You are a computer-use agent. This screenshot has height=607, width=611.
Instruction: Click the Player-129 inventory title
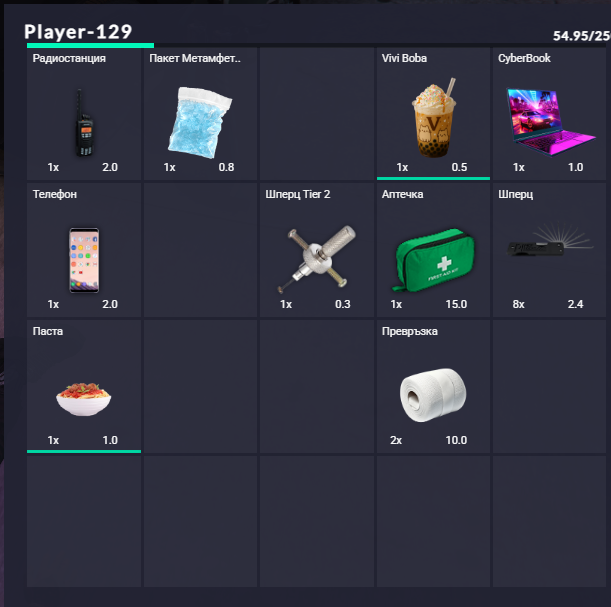point(78,32)
